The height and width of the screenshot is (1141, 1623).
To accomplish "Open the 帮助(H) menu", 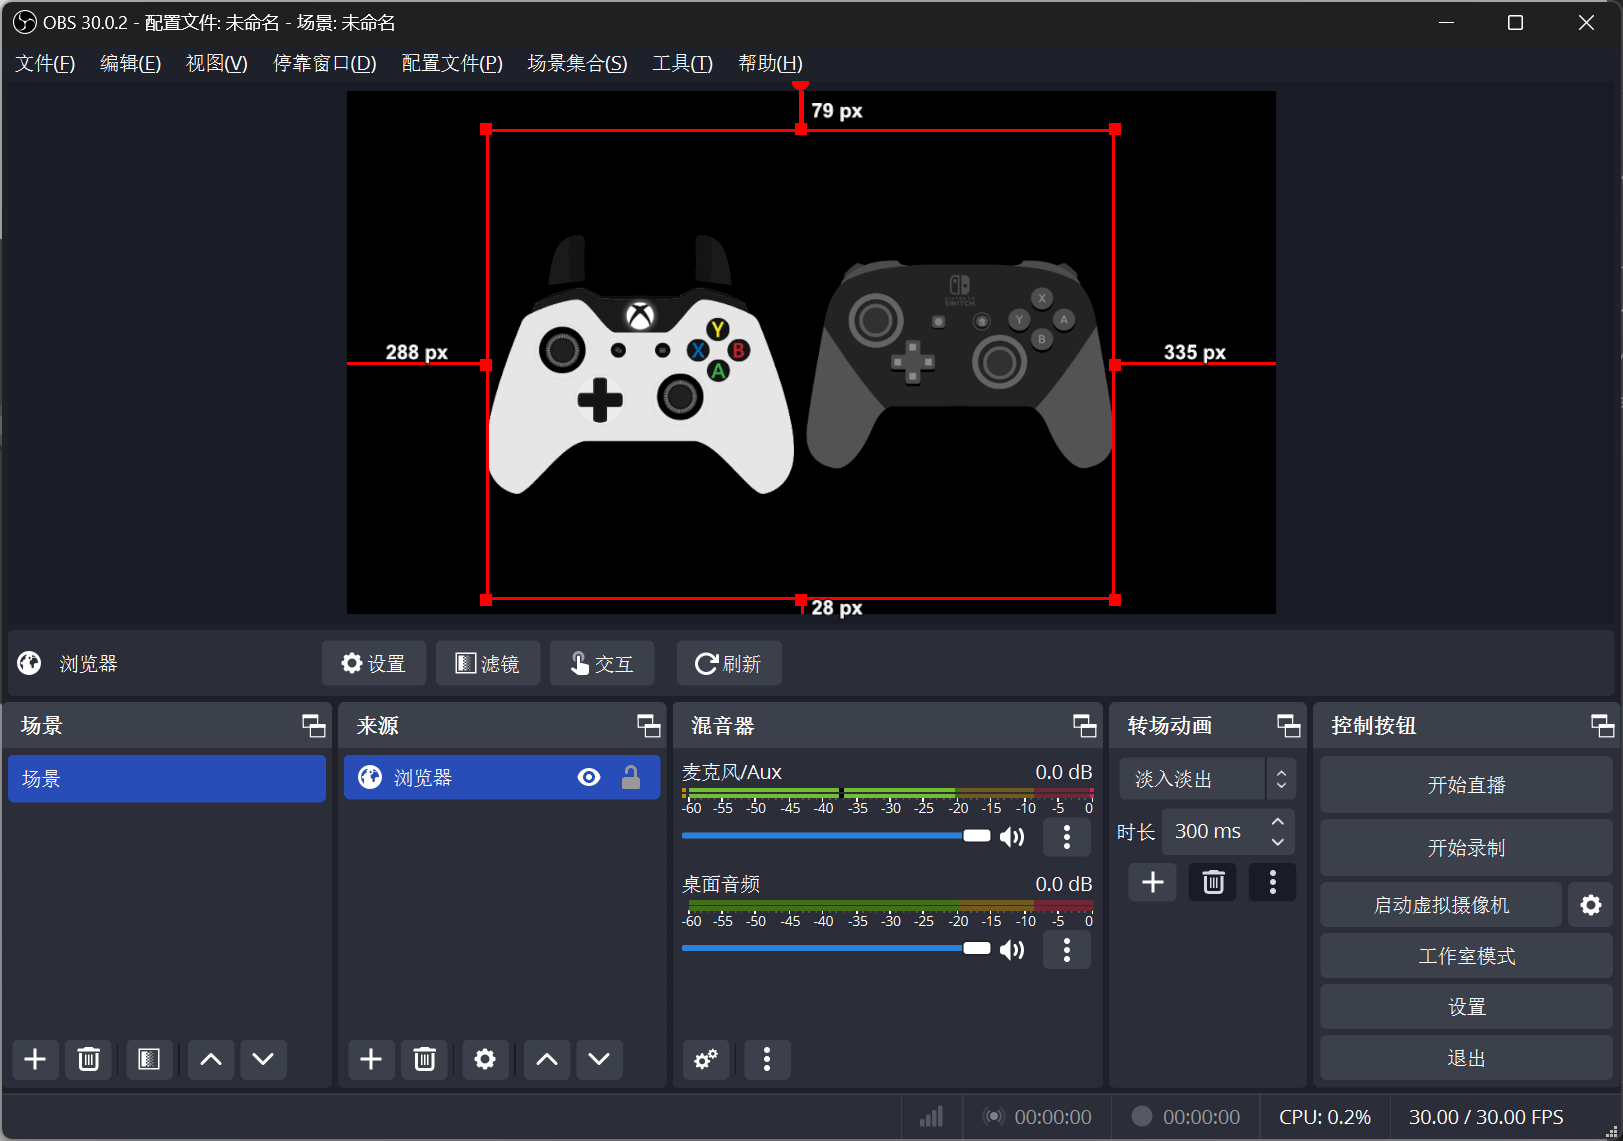I will coord(770,63).
